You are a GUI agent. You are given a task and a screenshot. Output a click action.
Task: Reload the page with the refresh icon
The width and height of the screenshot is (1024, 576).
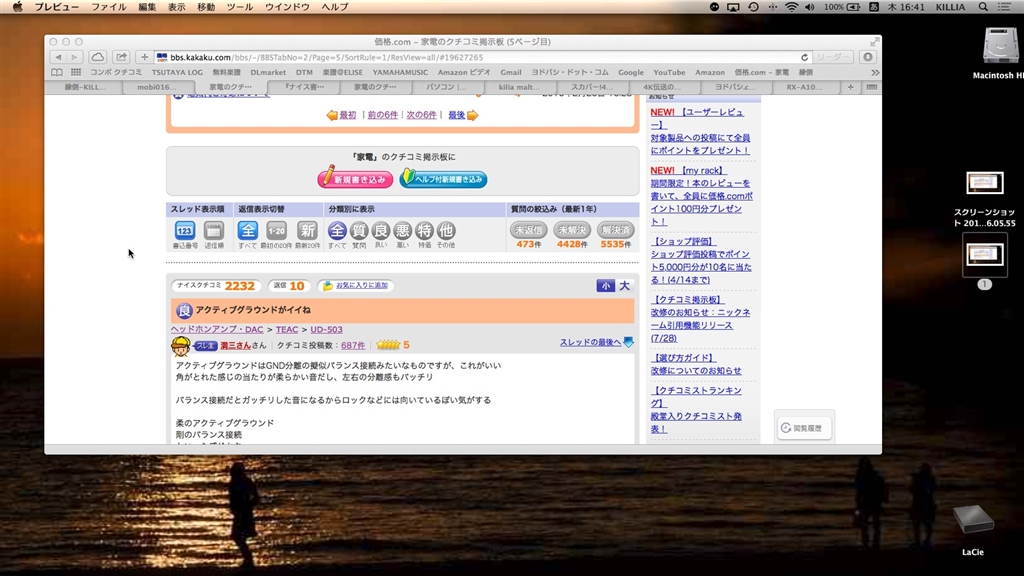click(x=805, y=57)
